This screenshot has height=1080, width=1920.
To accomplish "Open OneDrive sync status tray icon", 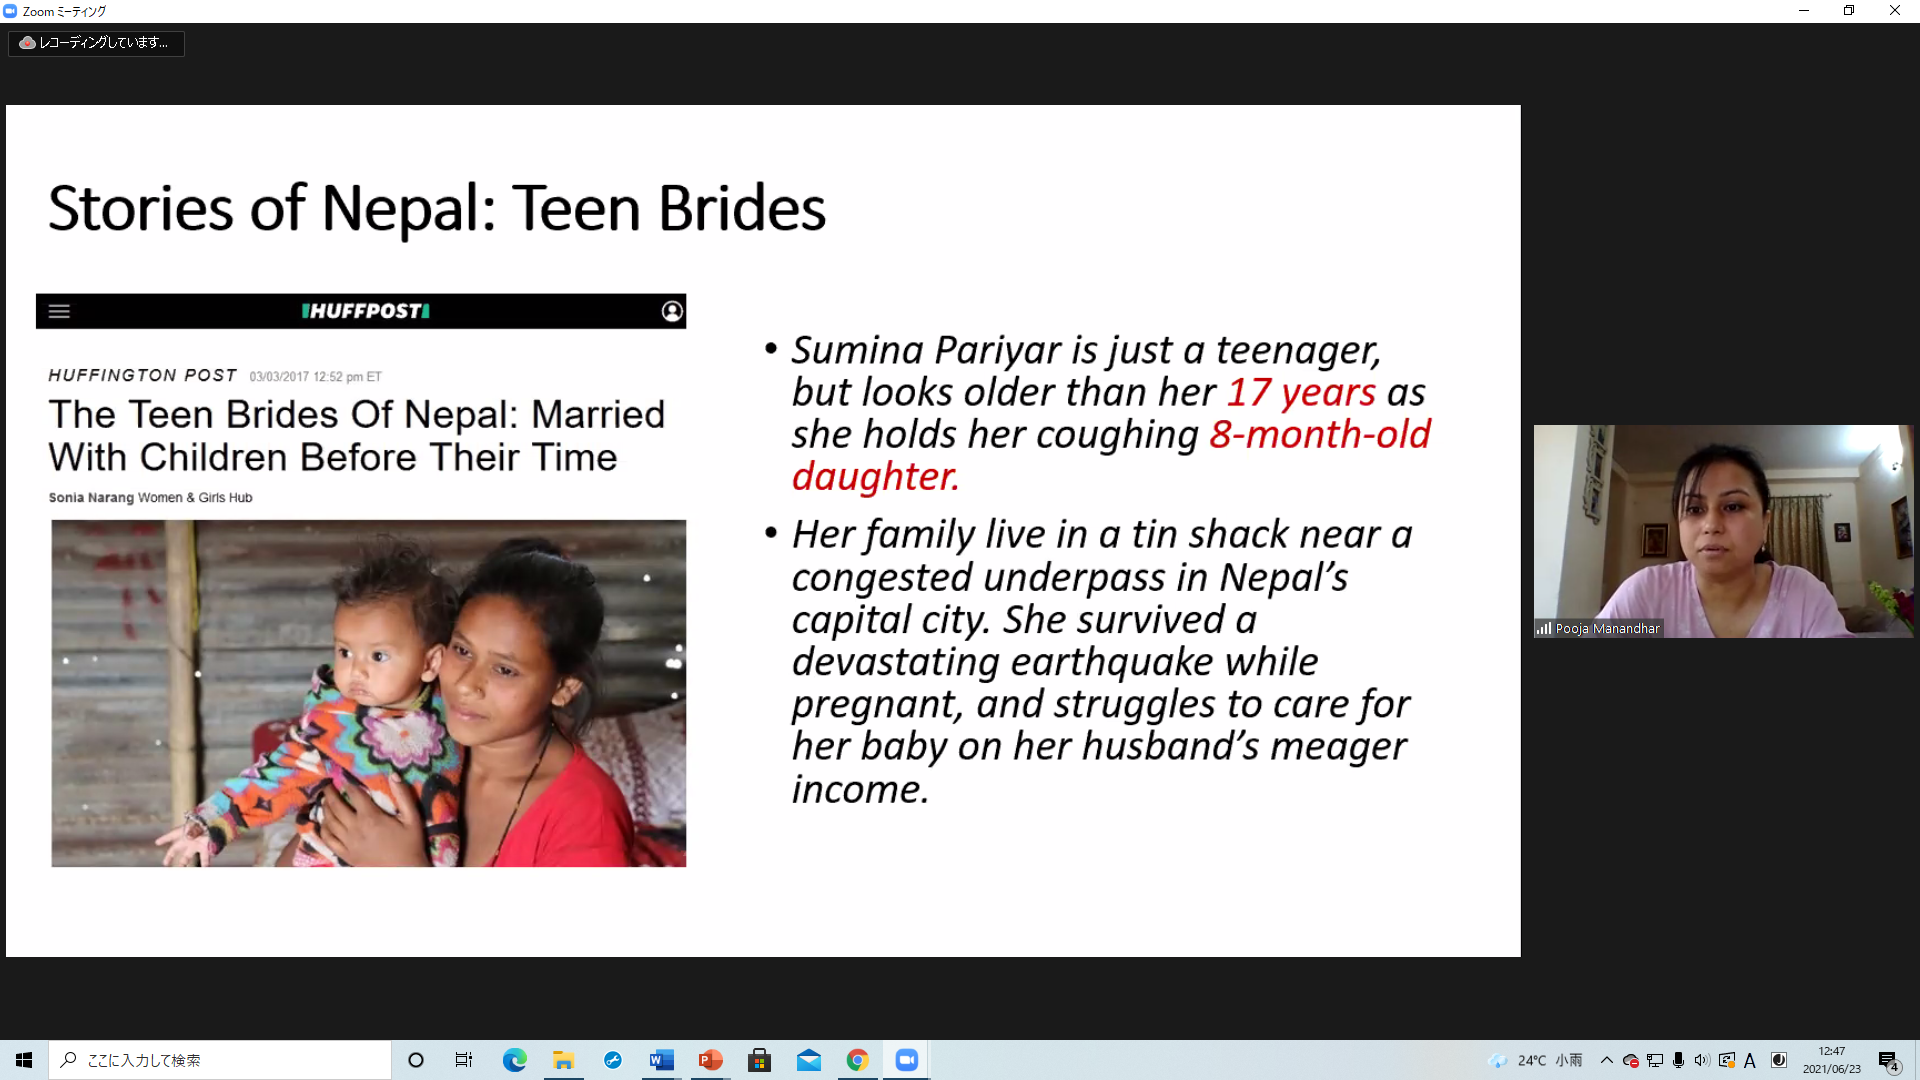I will tap(1630, 1060).
